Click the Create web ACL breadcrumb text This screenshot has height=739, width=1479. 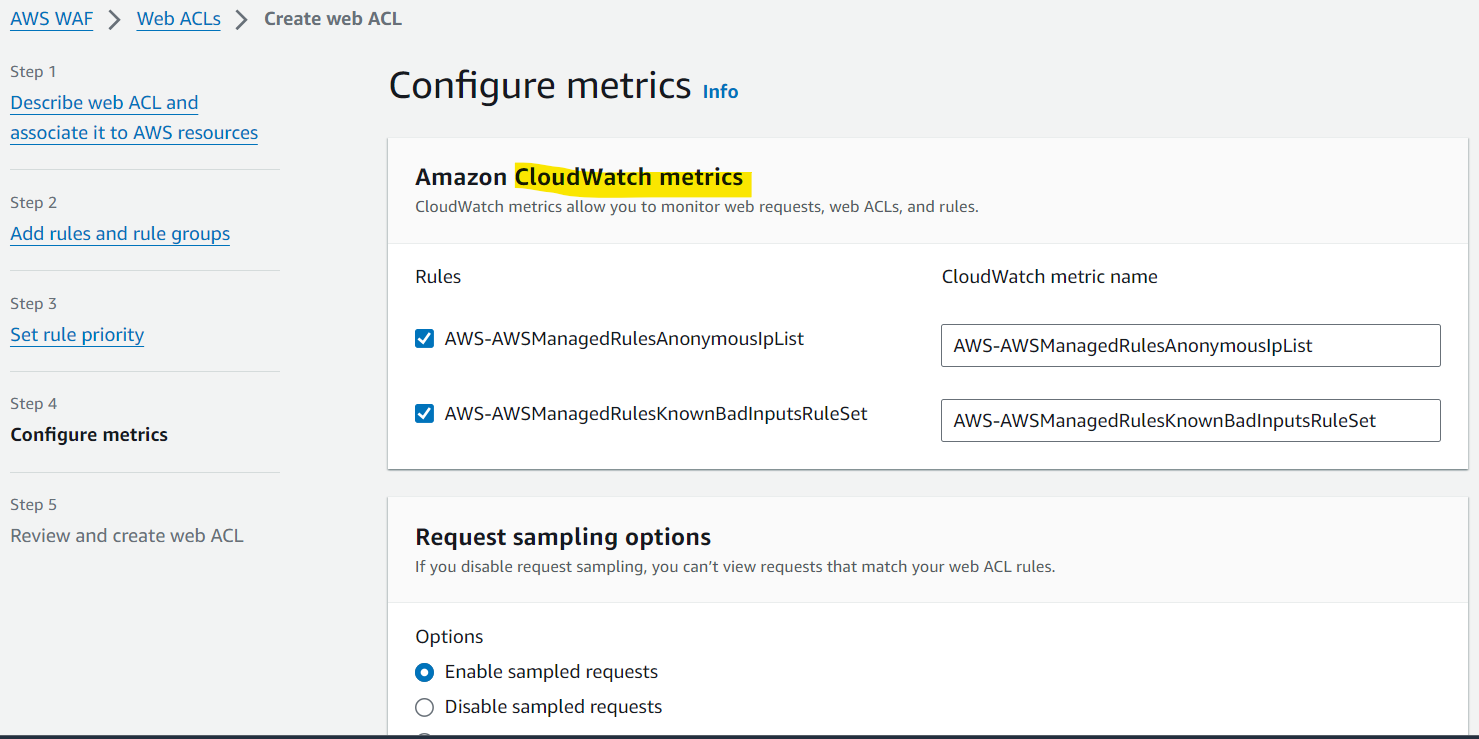(x=333, y=19)
